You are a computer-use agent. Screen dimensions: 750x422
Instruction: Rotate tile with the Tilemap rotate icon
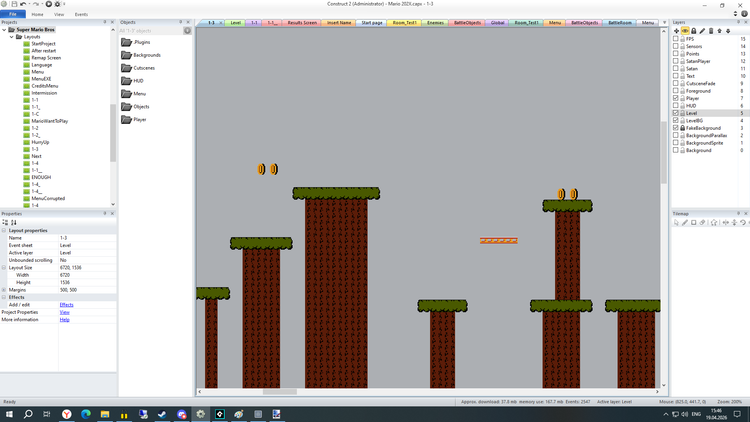click(x=743, y=222)
